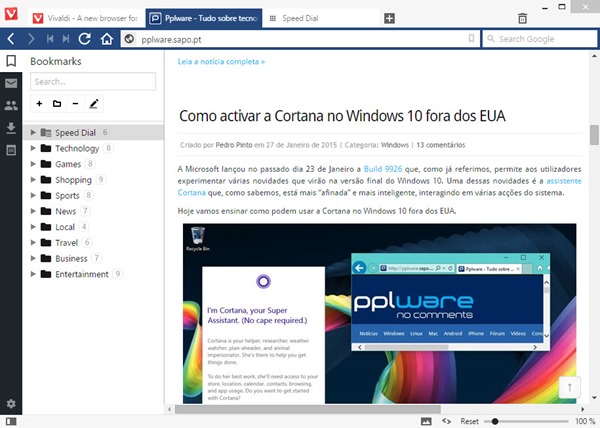The width and height of the screenshot is (600, 428).
Task: Open the Downloads panel
Action: (11, 128)
